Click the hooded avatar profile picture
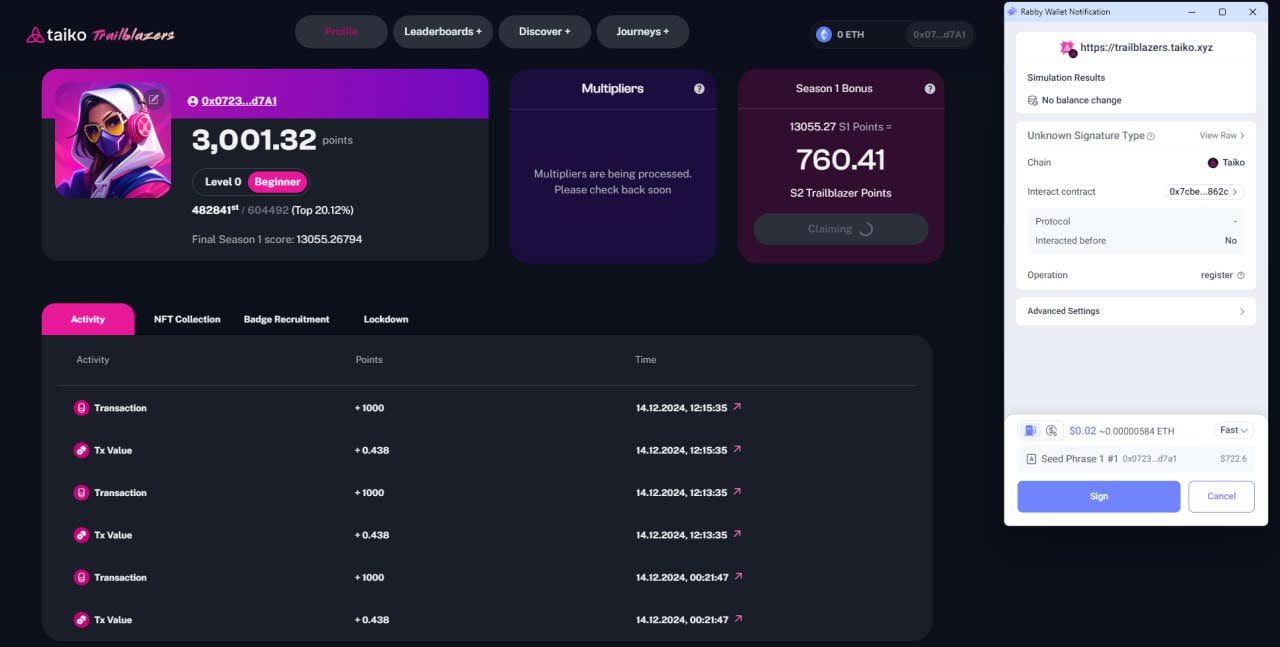This screenshot has height=647, width=1280. coord(112,140)
